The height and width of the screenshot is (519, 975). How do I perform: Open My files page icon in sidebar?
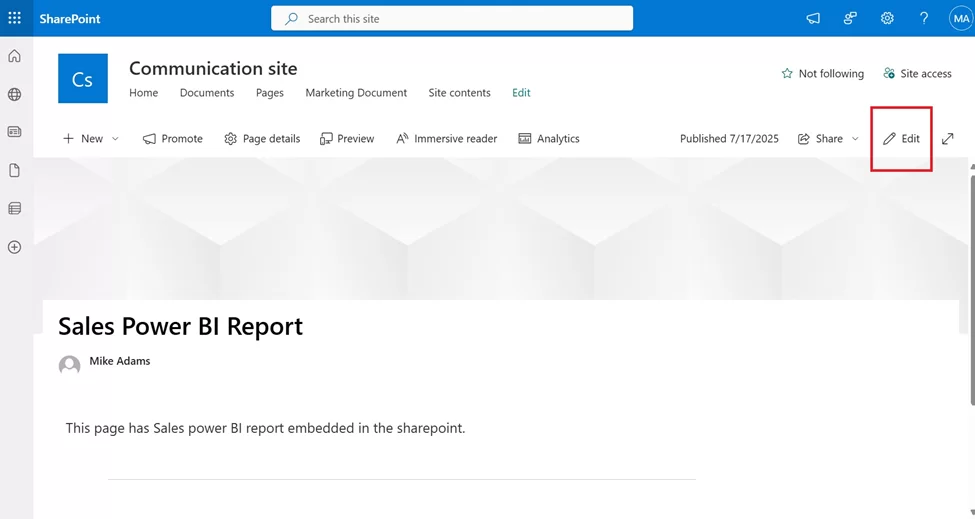[x=14, y=170]
